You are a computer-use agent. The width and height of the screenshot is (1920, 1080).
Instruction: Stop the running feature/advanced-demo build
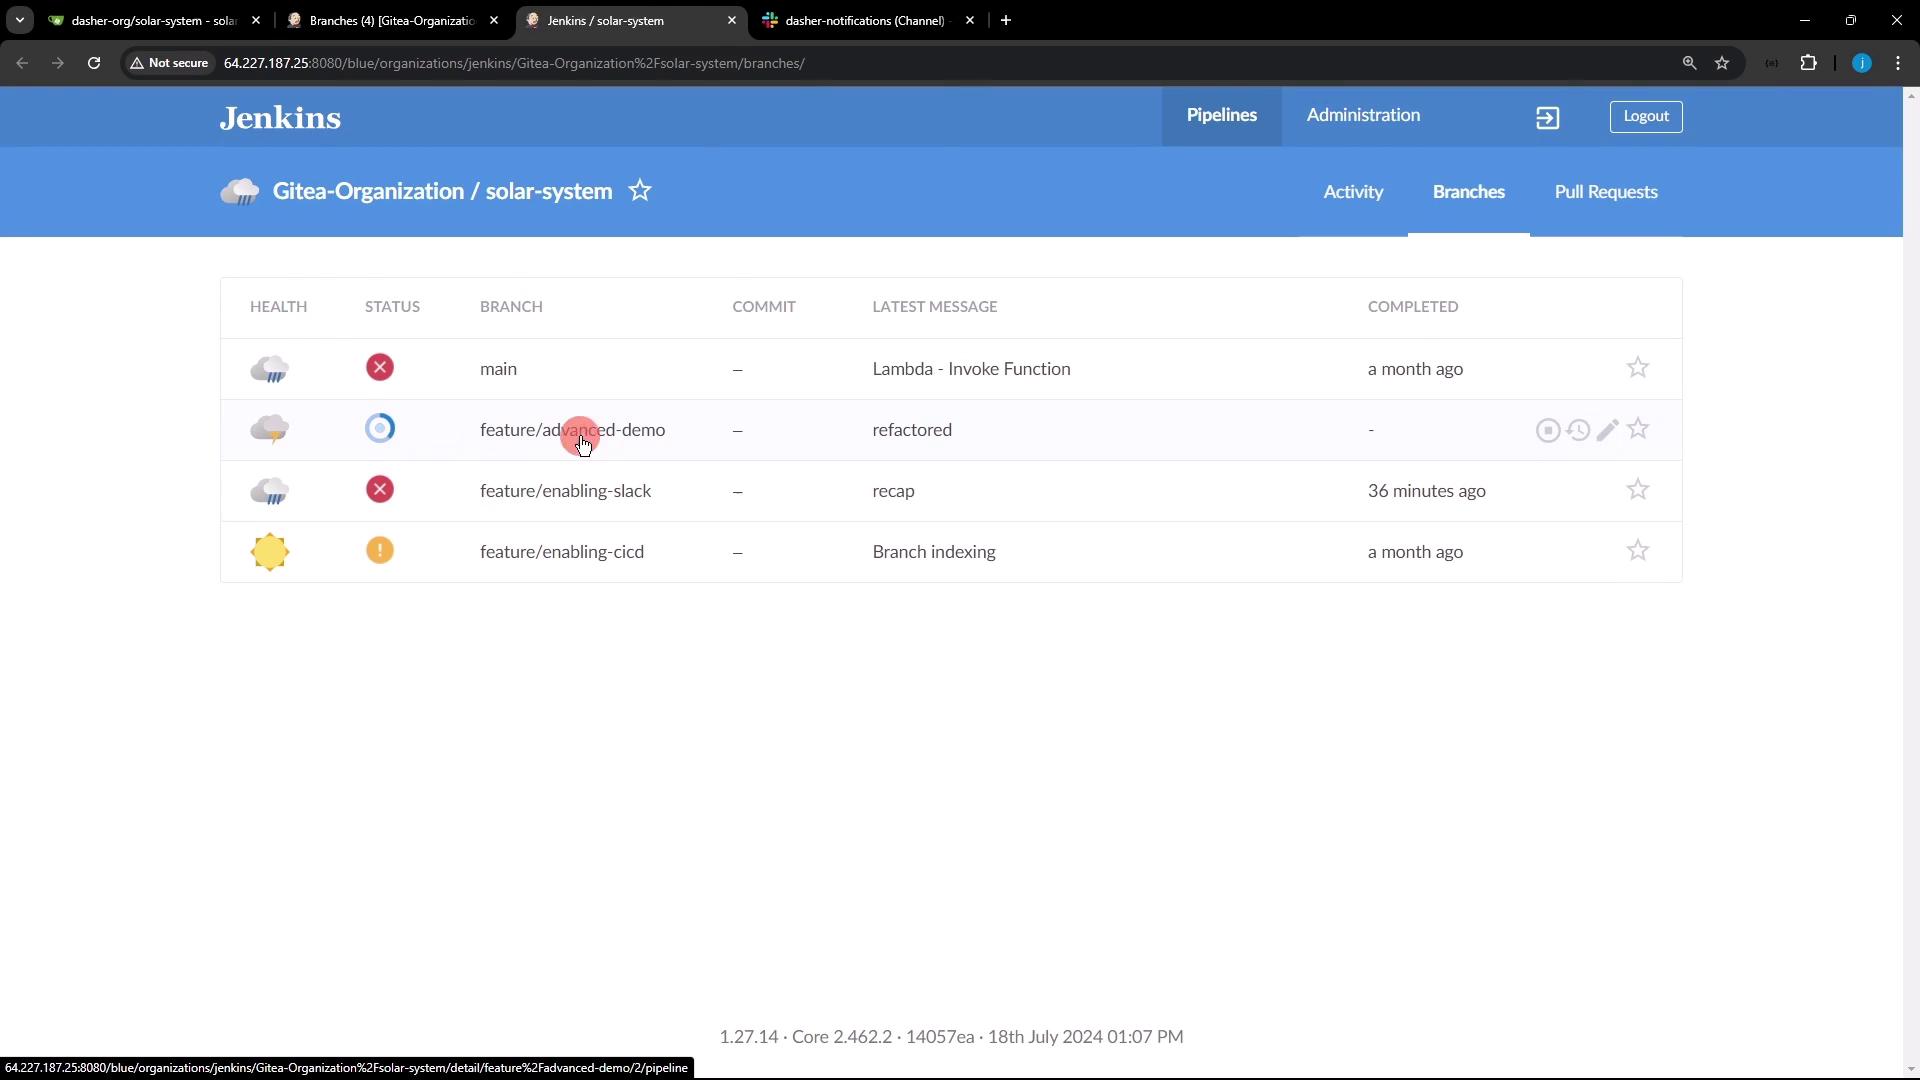pos(1547,430)
